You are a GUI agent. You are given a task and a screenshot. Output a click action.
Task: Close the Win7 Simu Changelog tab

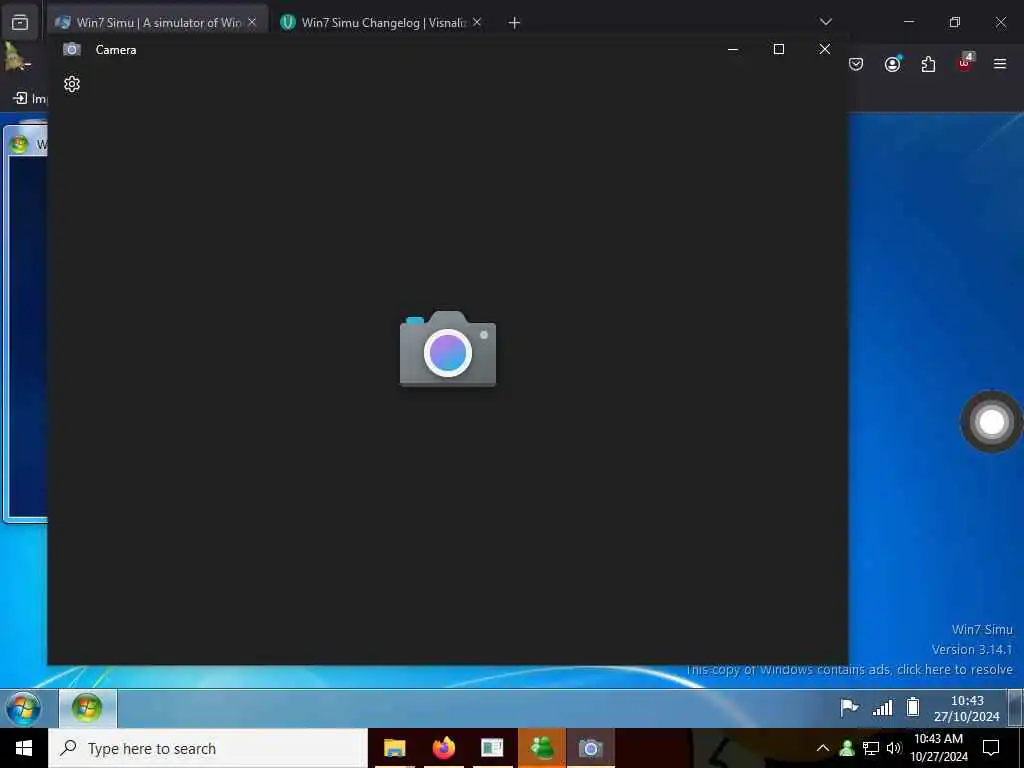coord(477,22)
